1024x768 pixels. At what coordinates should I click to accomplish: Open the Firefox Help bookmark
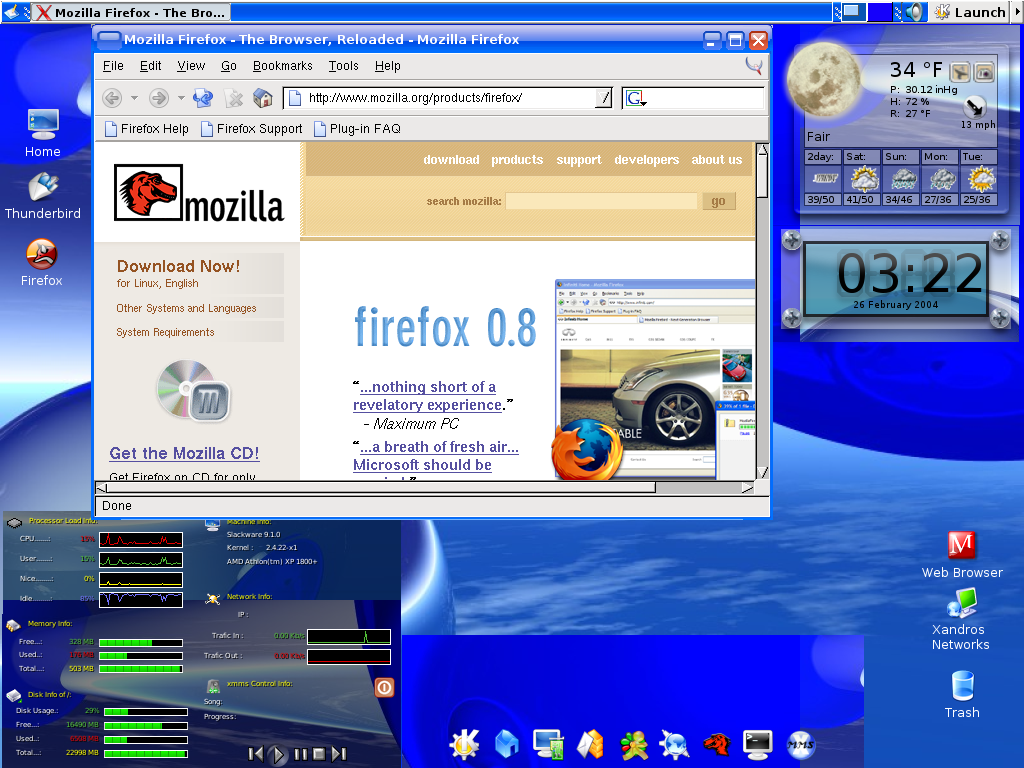[x=147, y=129]
